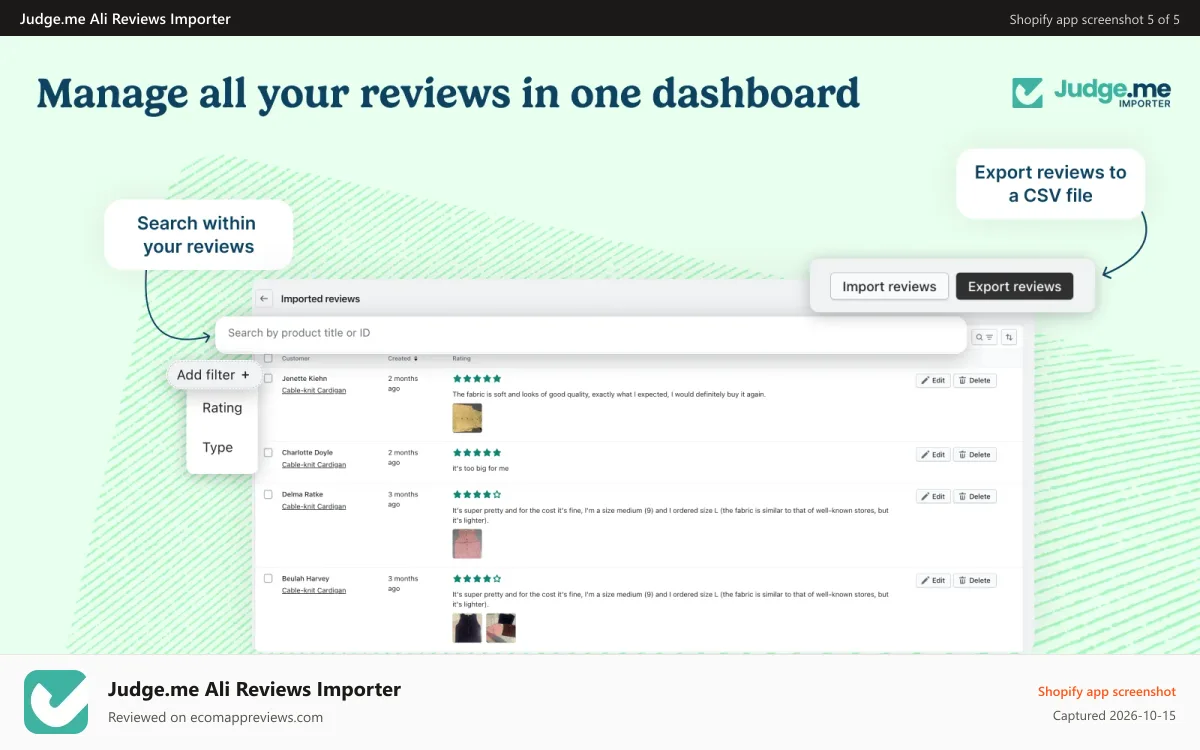1200x750 pixels.
Task: Click the Customer column header
Action: coord(296,358)
